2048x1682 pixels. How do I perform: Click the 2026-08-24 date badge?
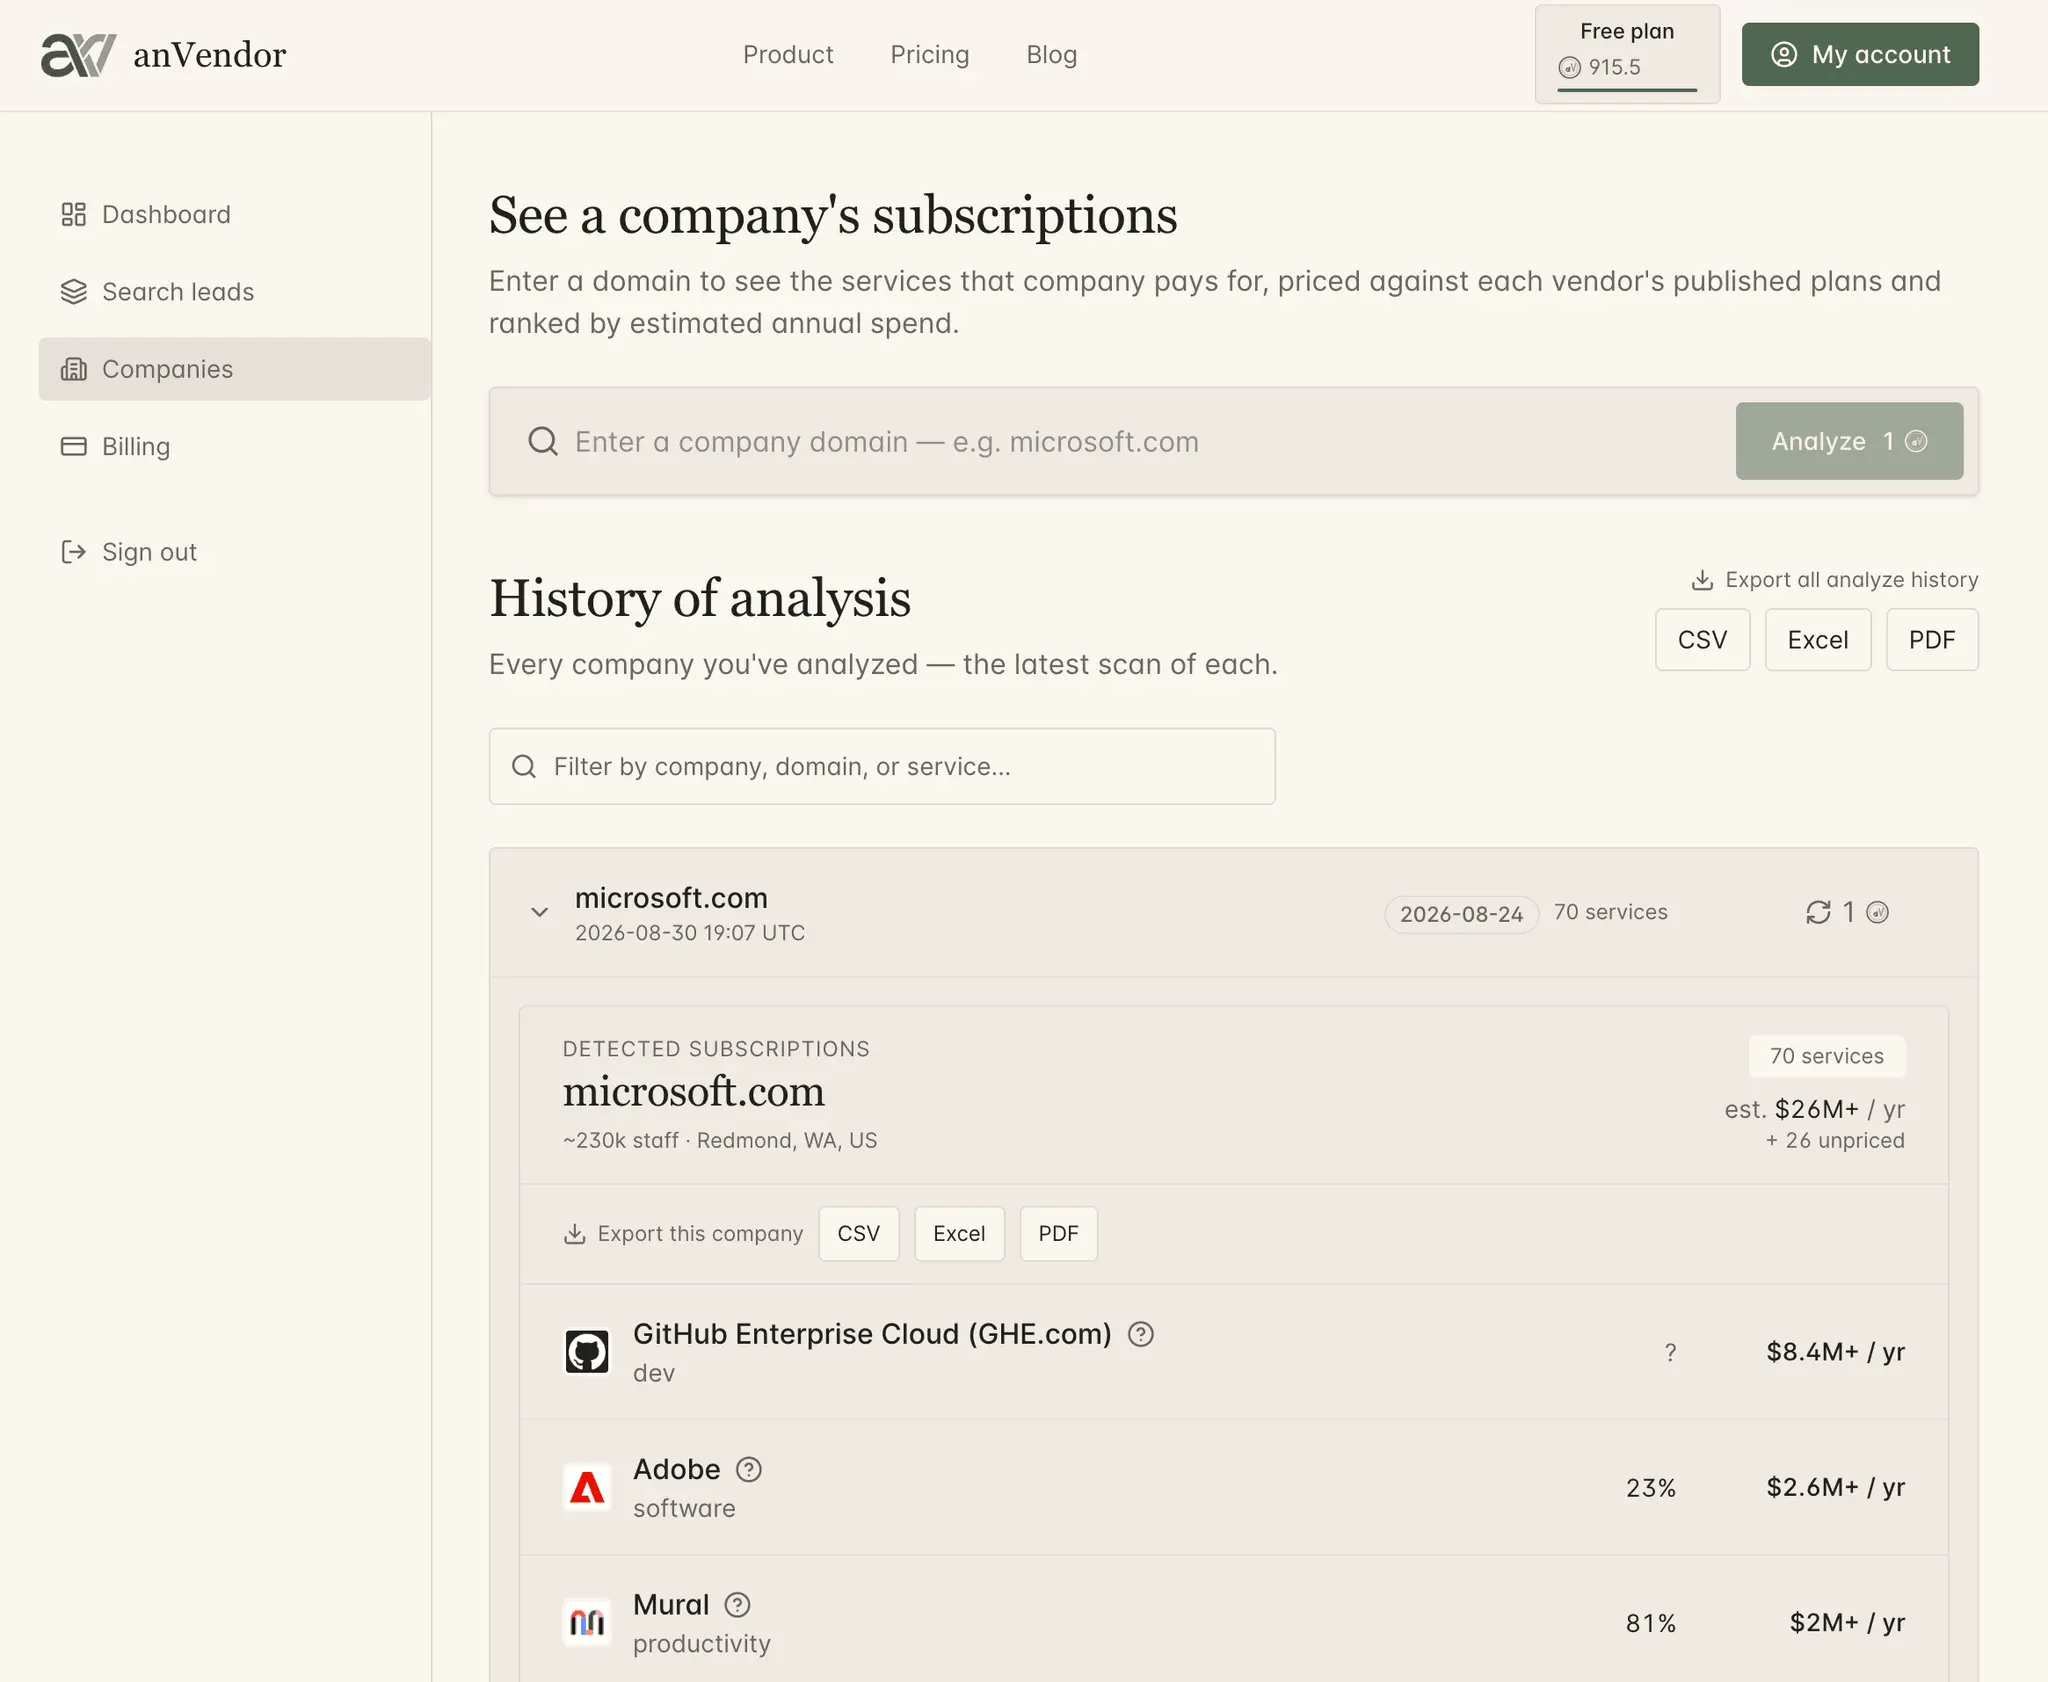pyautogui.click(x=1461, y=913)
